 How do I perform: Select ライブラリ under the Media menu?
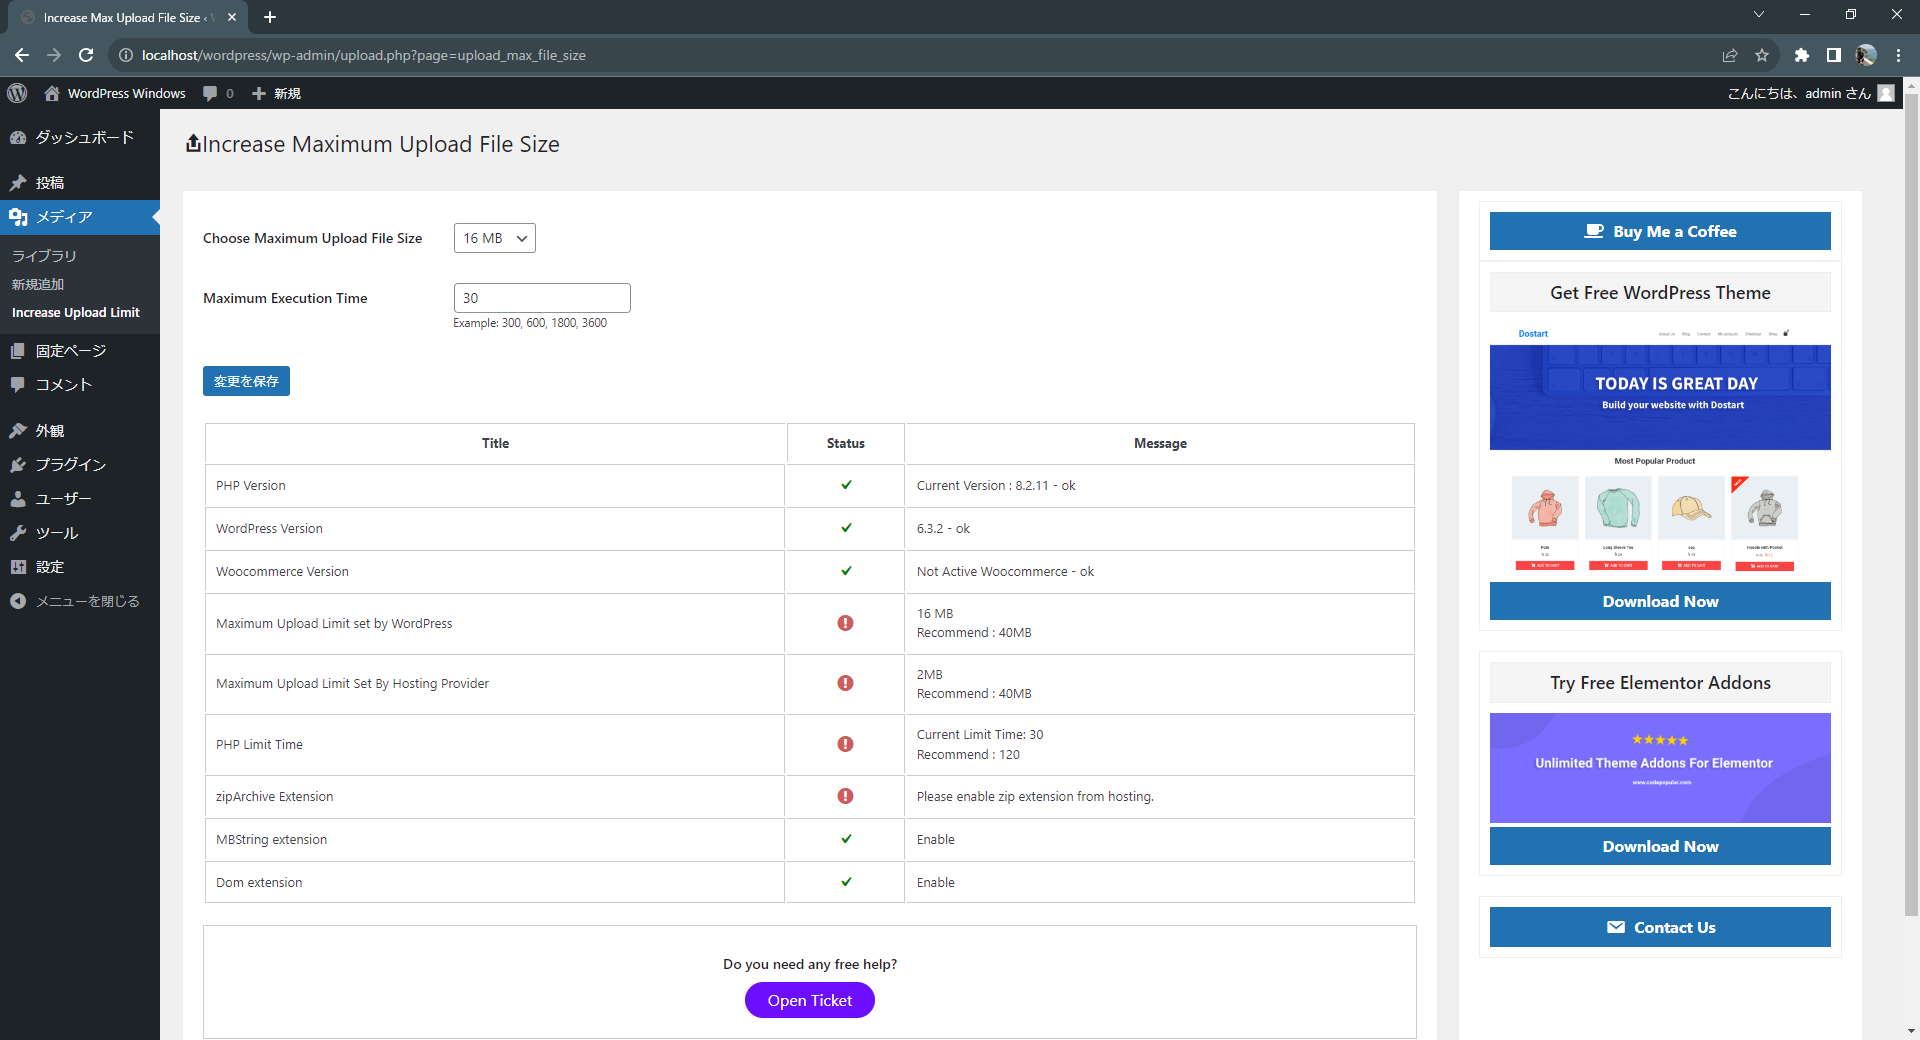[x=44, y=256]
